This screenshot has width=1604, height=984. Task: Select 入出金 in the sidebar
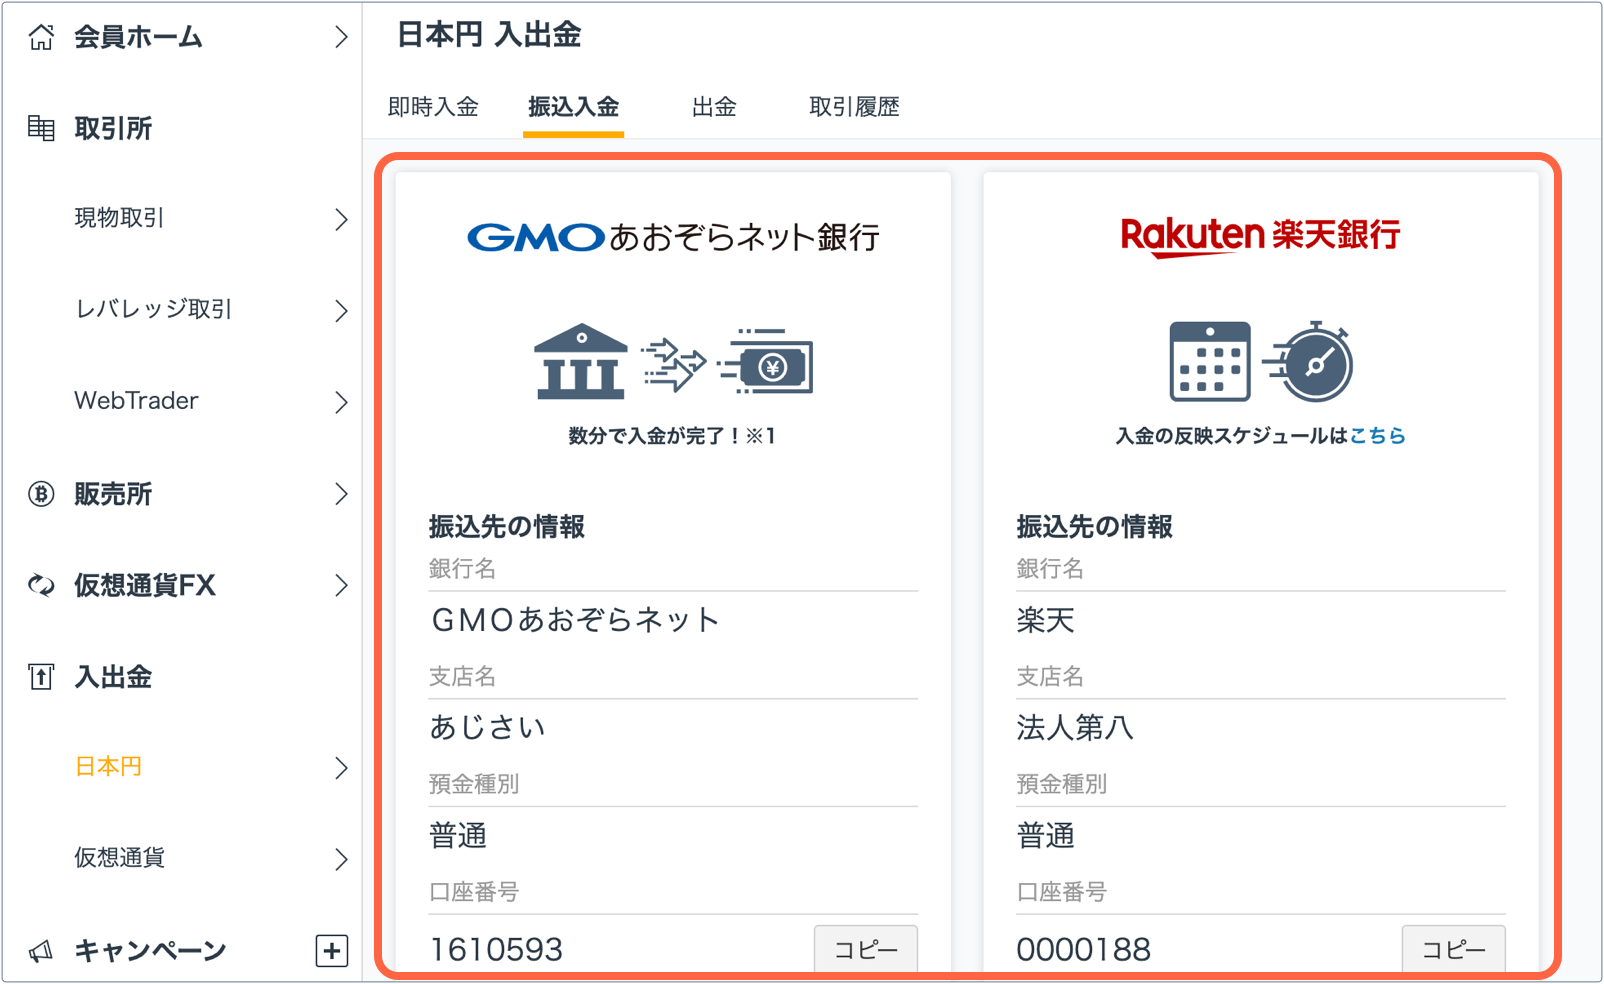(x=113, y=677)
